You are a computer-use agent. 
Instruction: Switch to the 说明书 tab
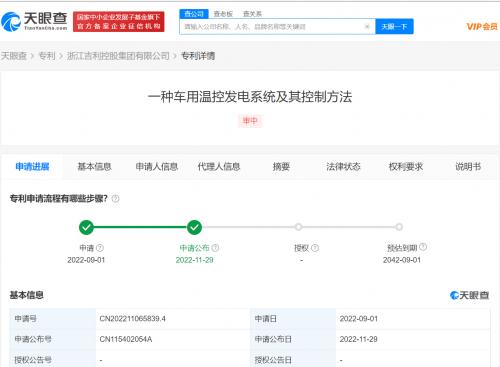point(468,166)
